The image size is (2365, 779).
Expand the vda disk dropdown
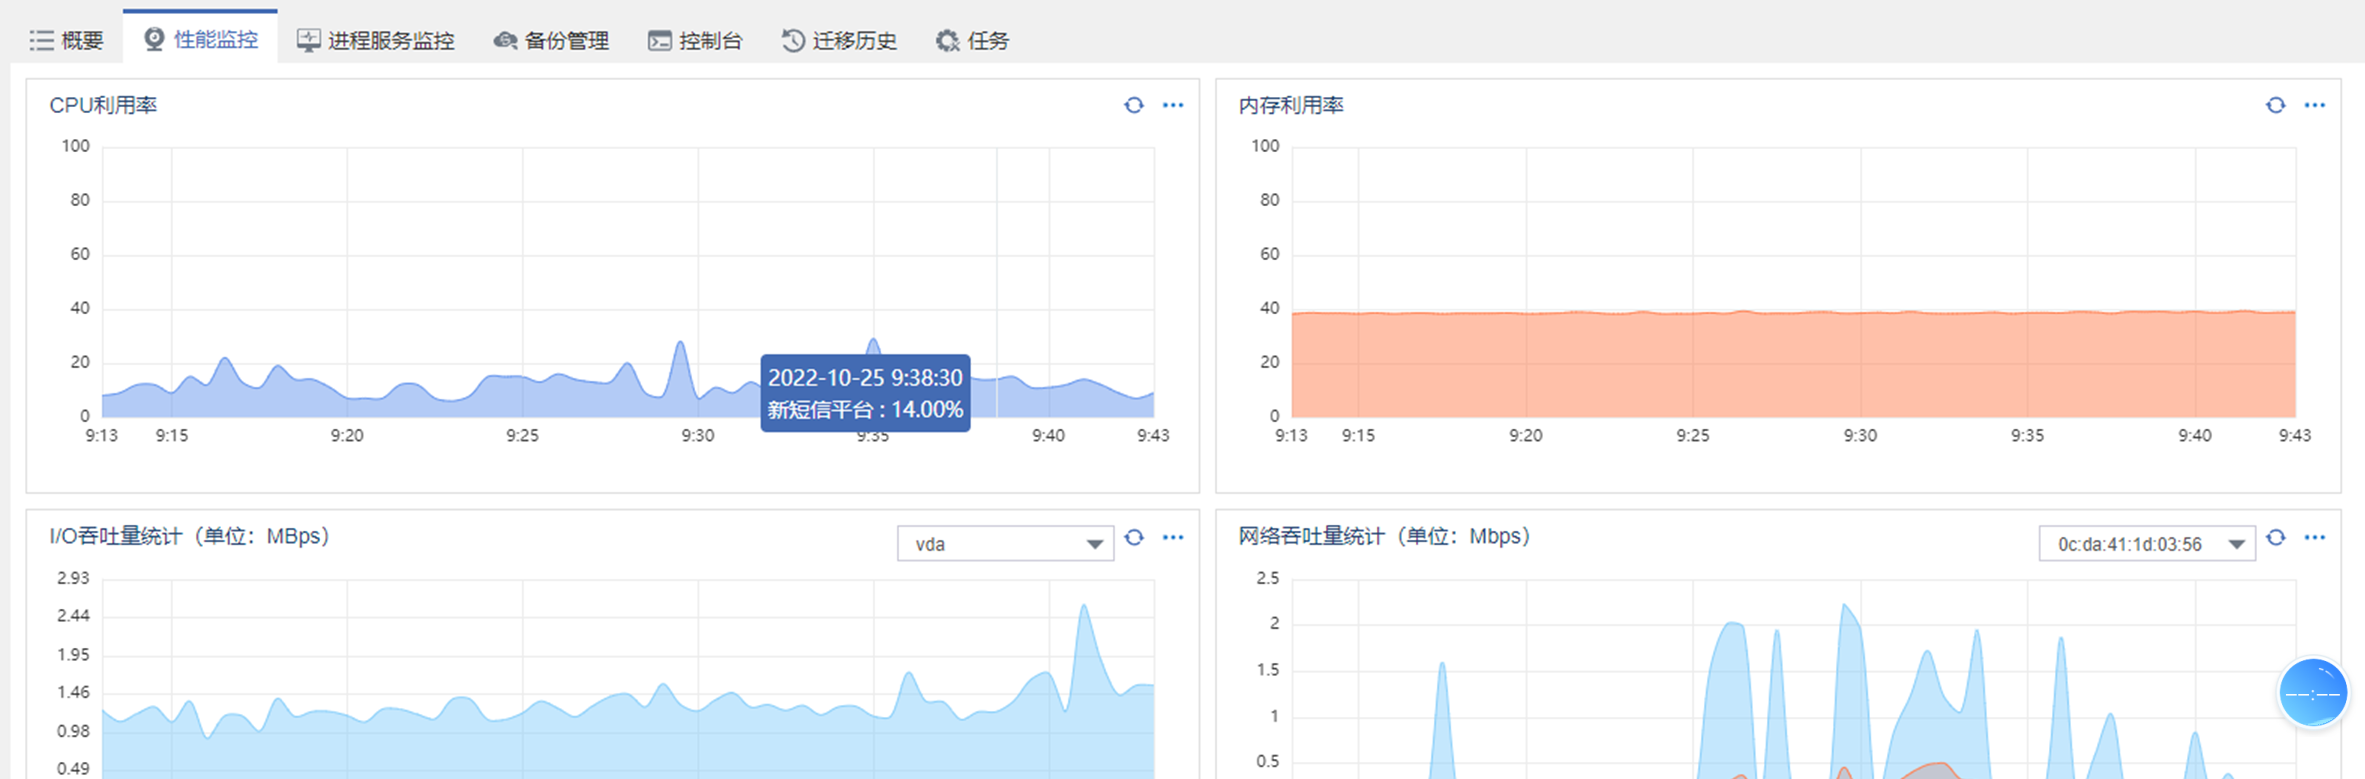pyautogui.click(x=1005, y=543)
